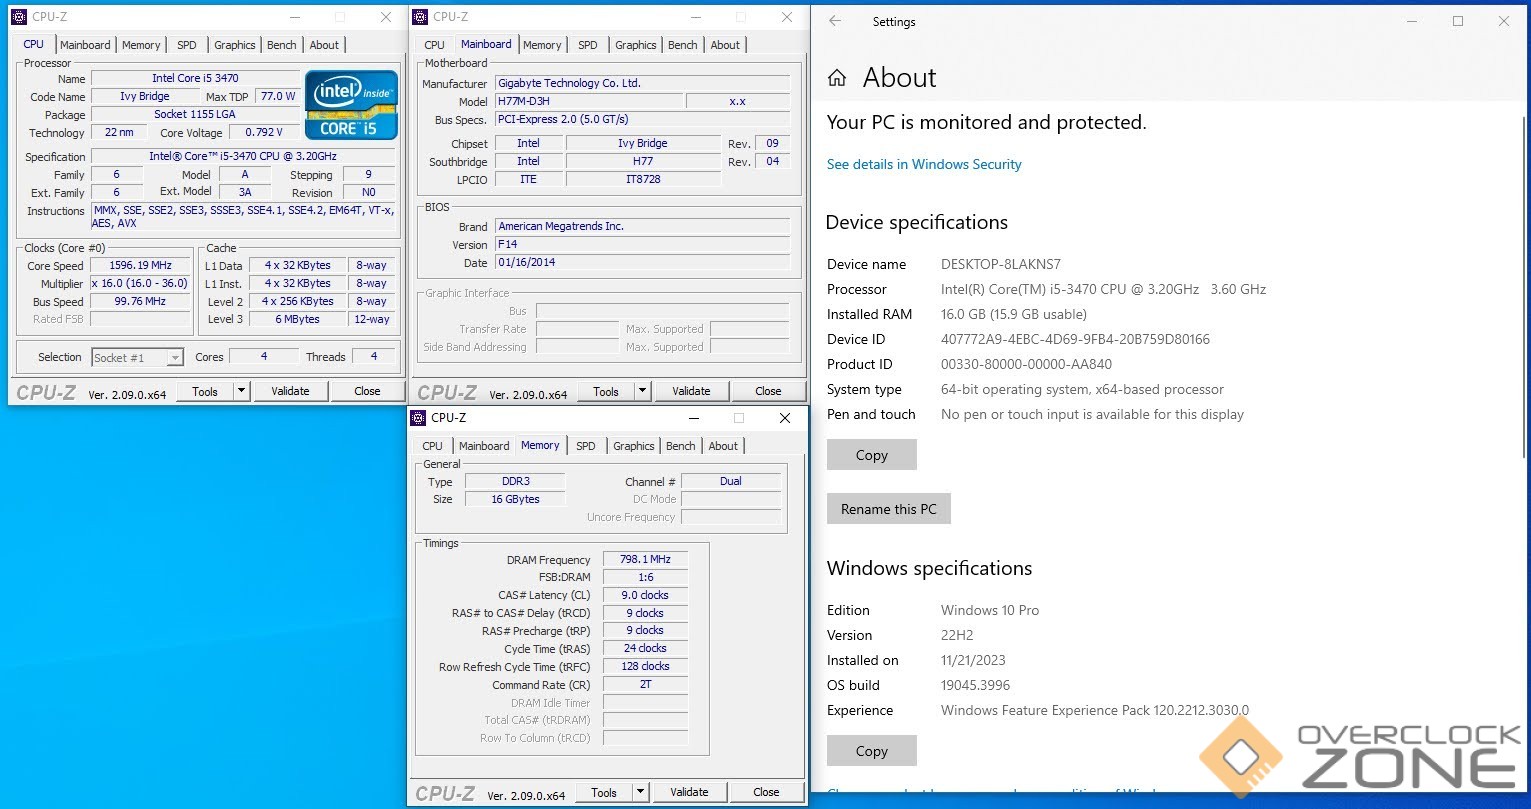Click the Home icon beside About heading
This screenshot has height=809, width=1531.
[838, 78]
